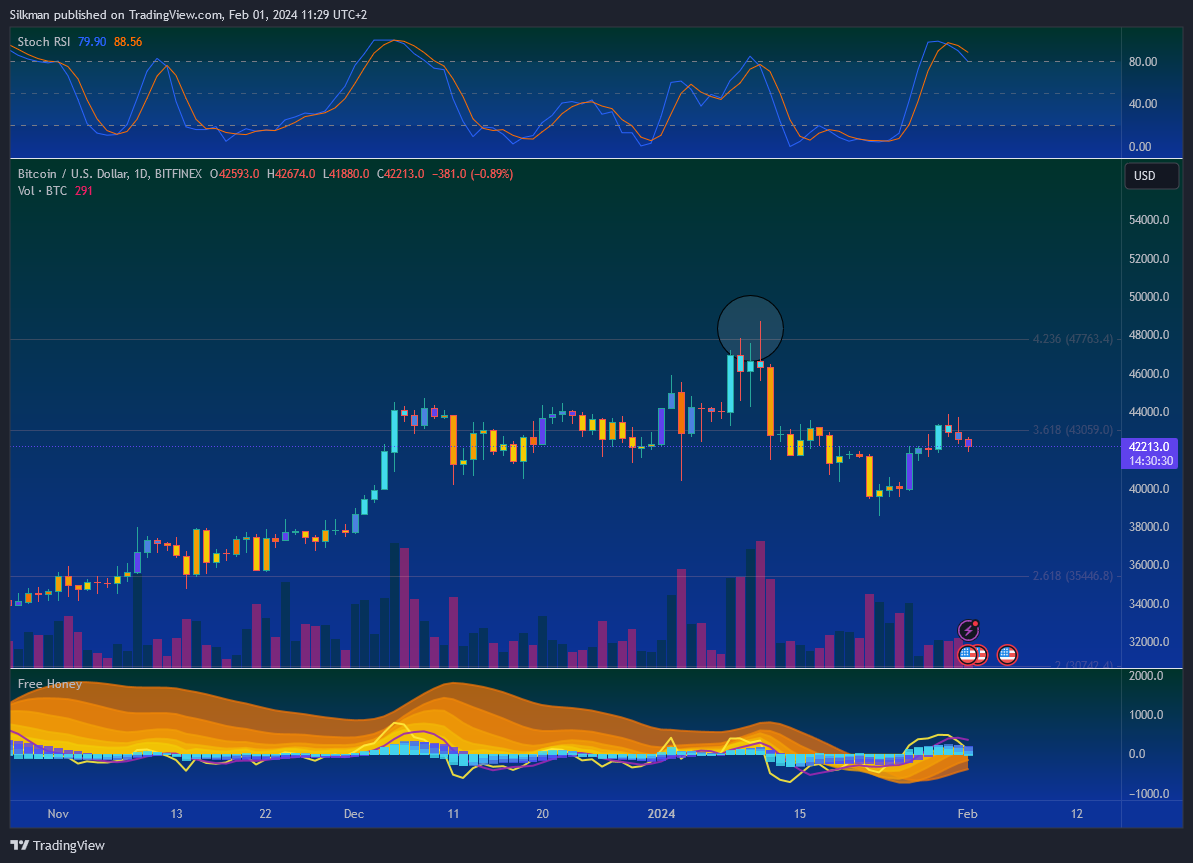Select the Stoch RSI orange value 88.56
1193x863 pixels.
(x=128, y=42)
